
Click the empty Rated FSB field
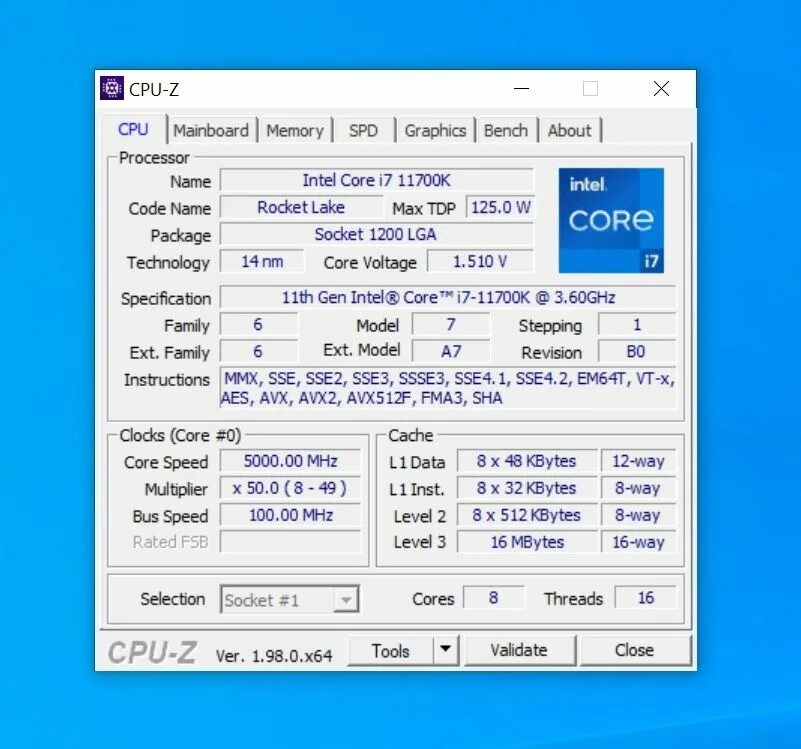[x=290, y=542]
